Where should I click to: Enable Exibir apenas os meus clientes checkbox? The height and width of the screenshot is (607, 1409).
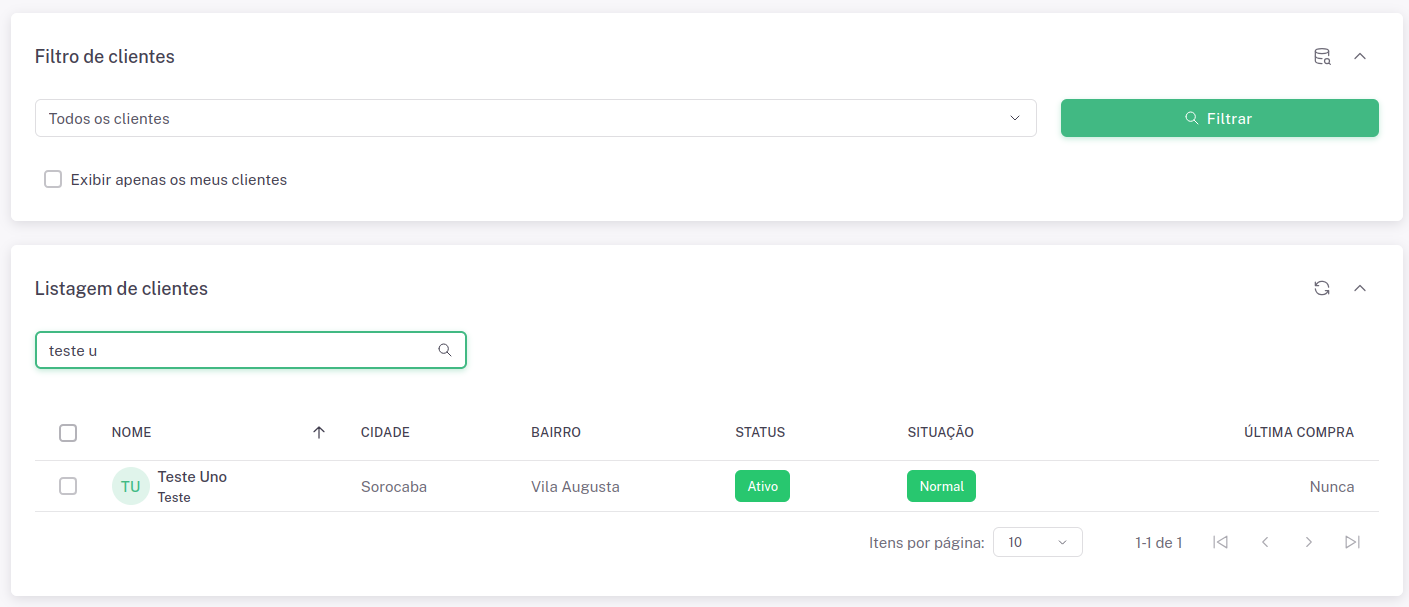coord(53,180)
